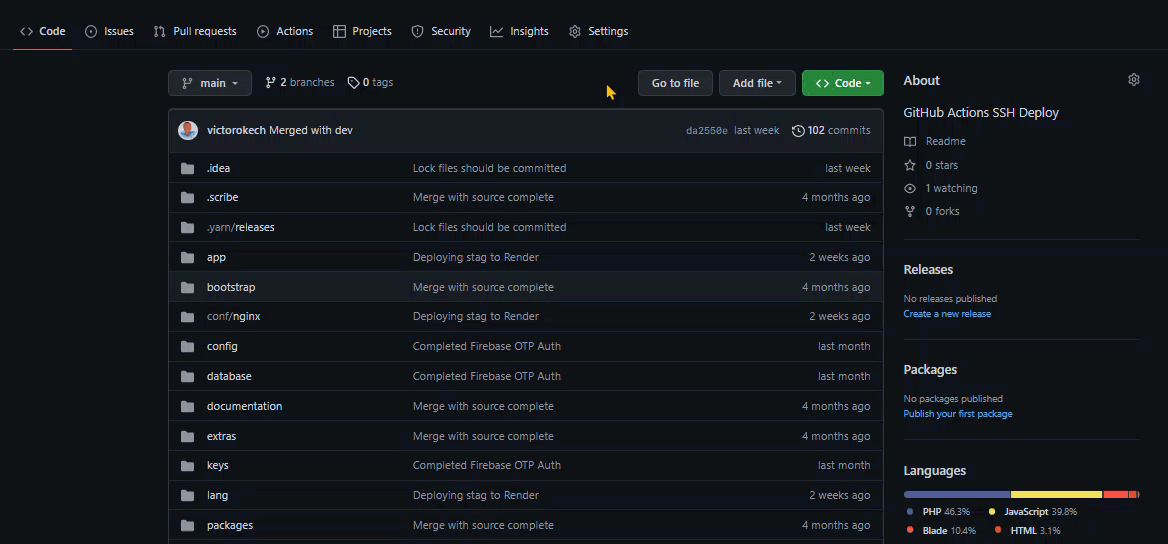Open the packages folder
The width and height of the screenshot is (1168, 544).
[x=230, y=525]
